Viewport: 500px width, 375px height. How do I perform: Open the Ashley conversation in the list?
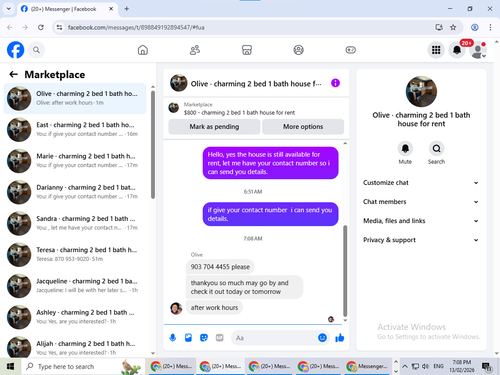click(x=75, y=317)
